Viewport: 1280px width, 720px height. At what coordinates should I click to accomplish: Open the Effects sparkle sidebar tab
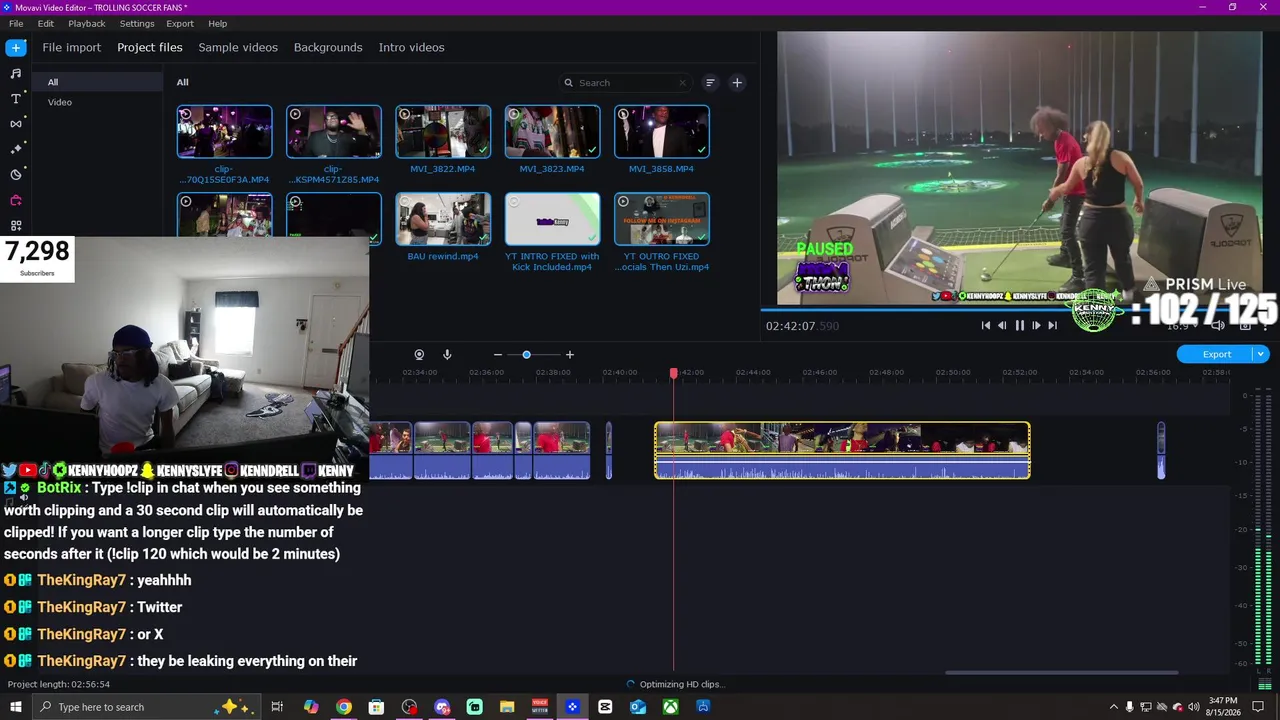(x=16, y=149)
